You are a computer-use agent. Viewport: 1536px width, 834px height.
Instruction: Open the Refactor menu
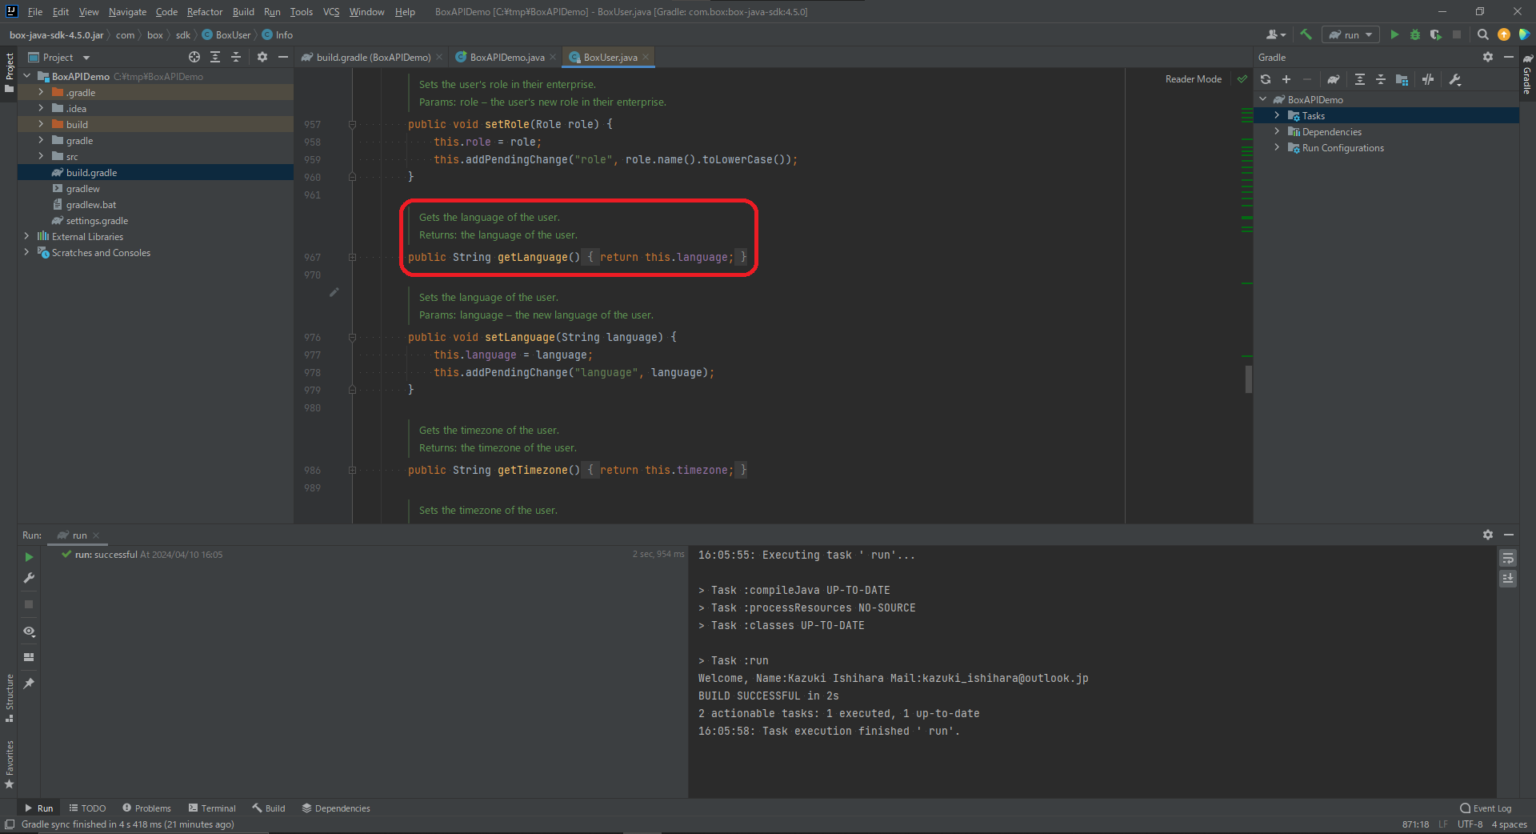tap(204, 12)
